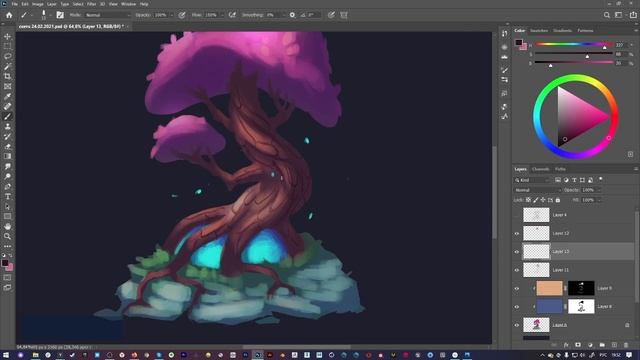Select the Hand tool
This screenshot has height=360, width=640.
(x=7, y=226)
